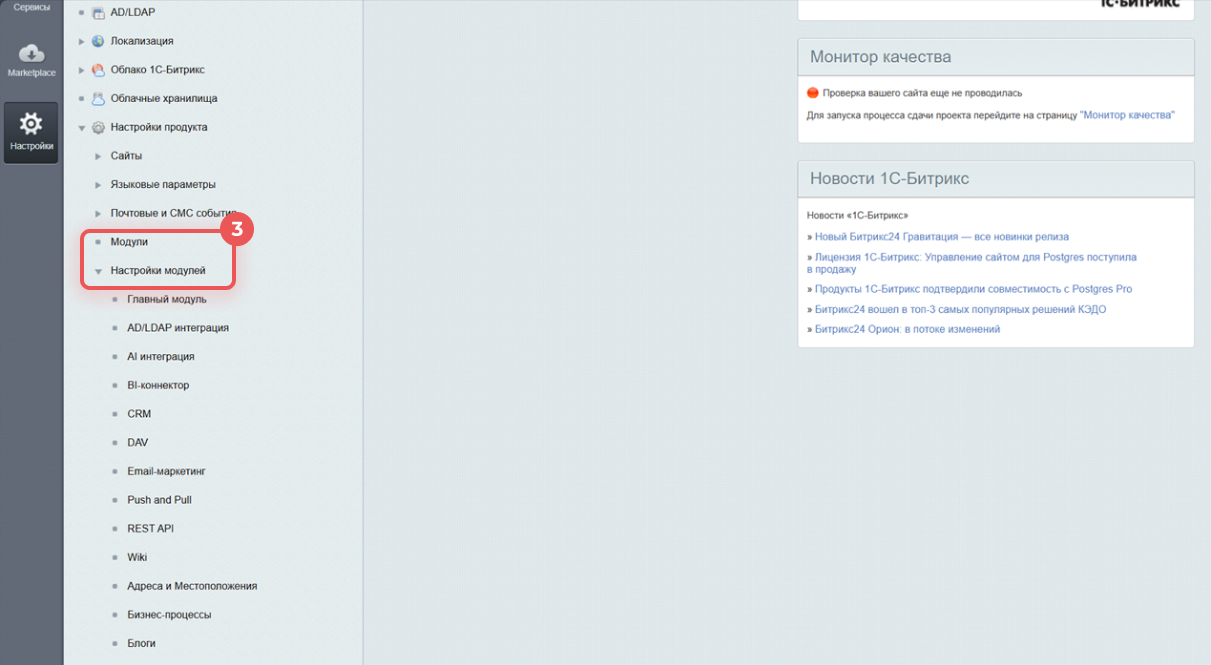Screen dimensions: 1211x665
Task: Open CRM module settings
Action: coord(139,414)
